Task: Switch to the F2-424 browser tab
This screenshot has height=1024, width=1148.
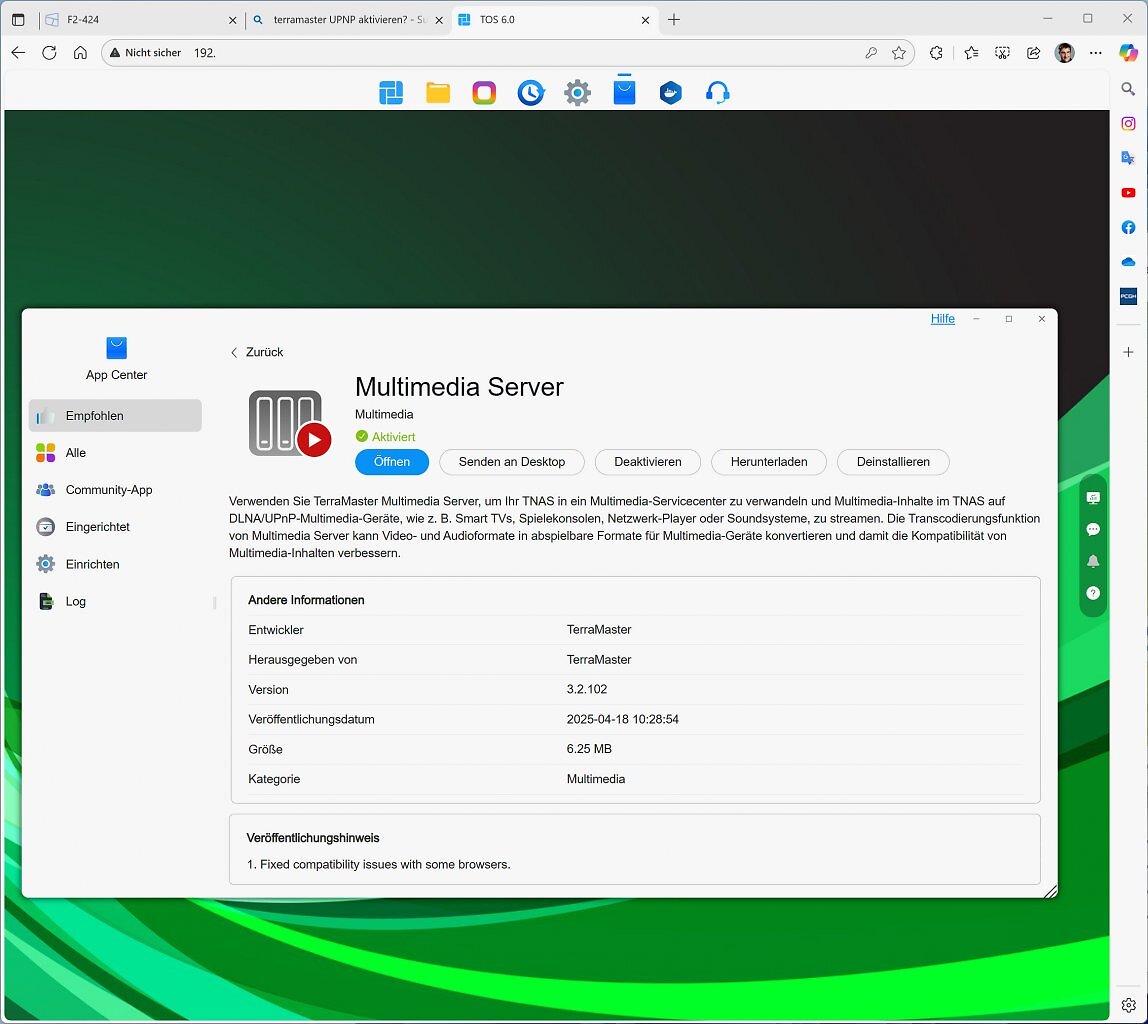Action: pyautogui.click(x=139, y=20)
